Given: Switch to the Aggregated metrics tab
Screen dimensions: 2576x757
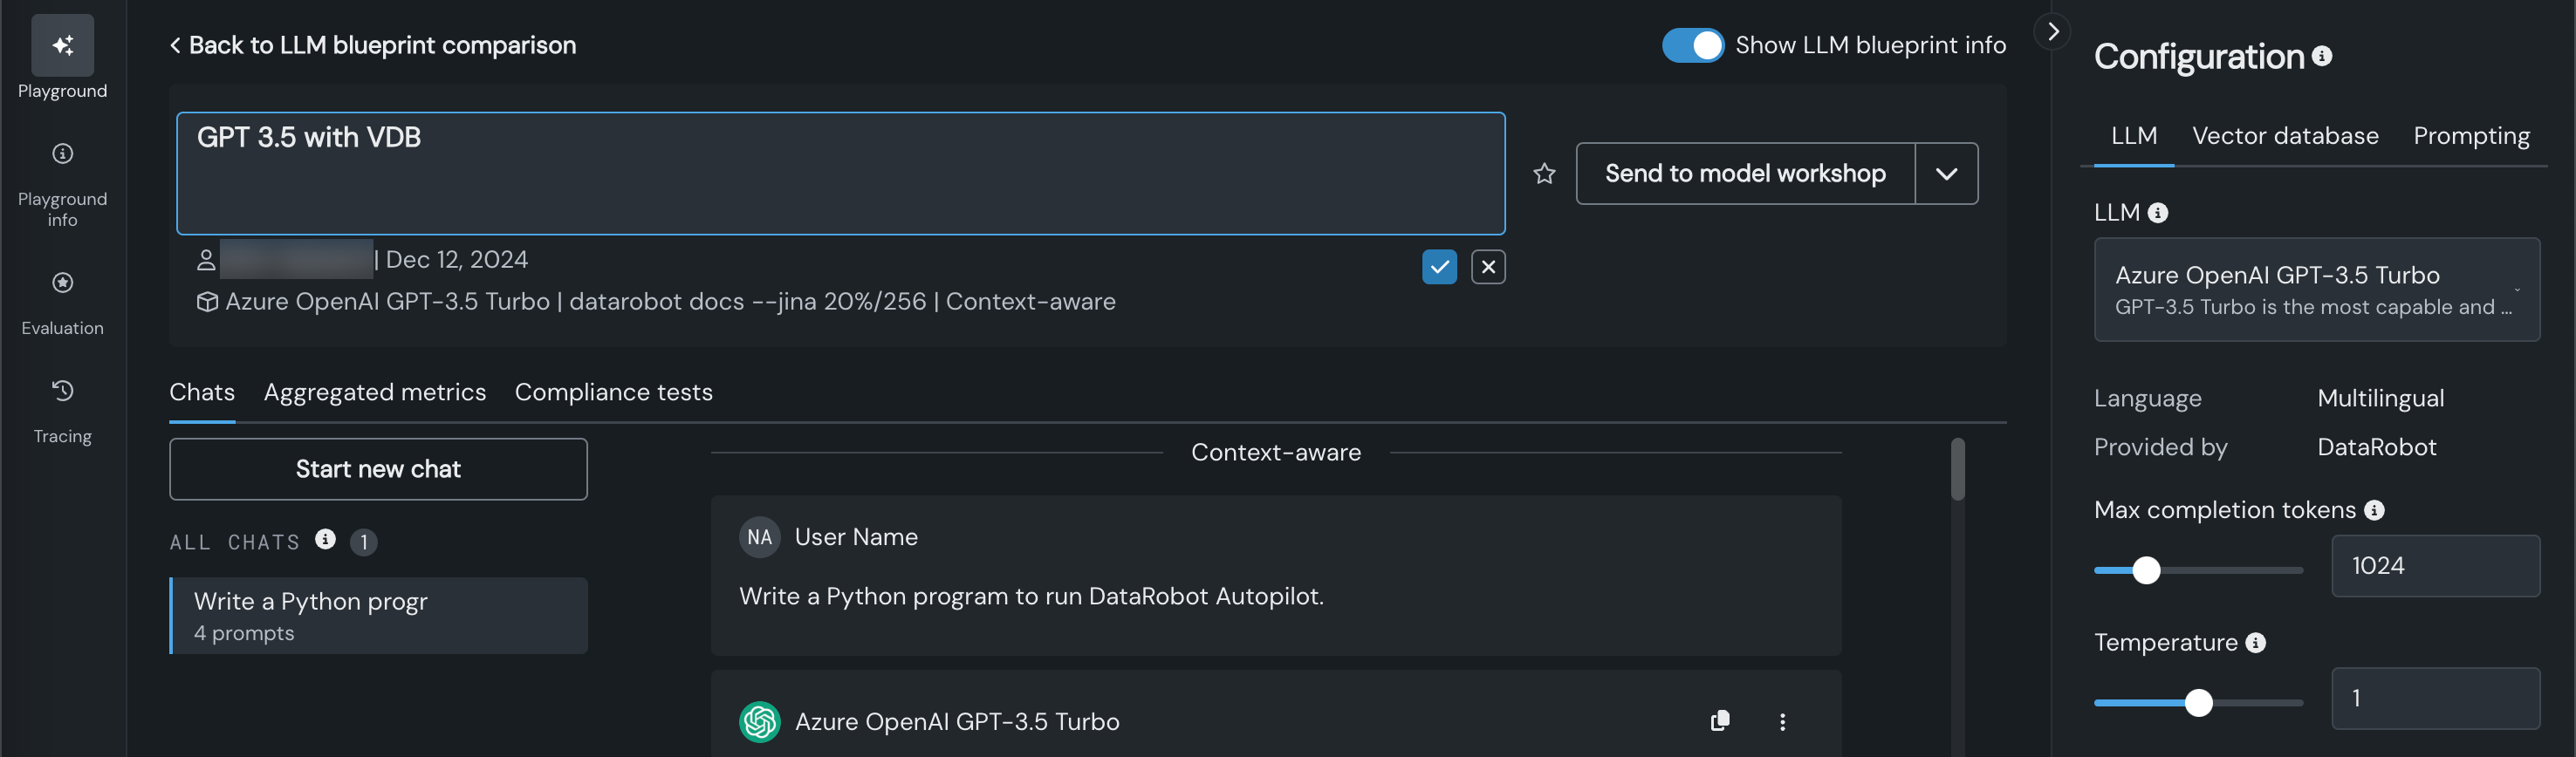Looking at the screenshot, I should tap(375, 392).
